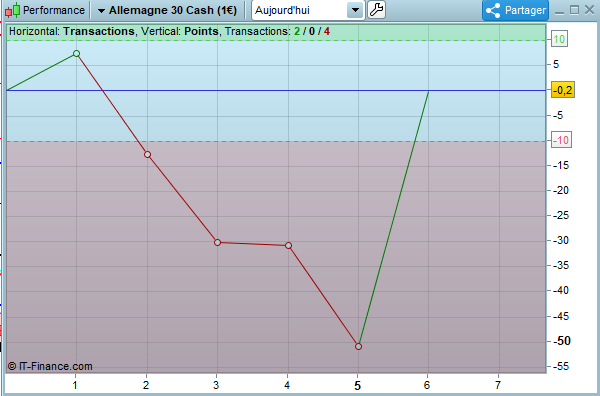Open the wrench settings tool

[376, 10]
